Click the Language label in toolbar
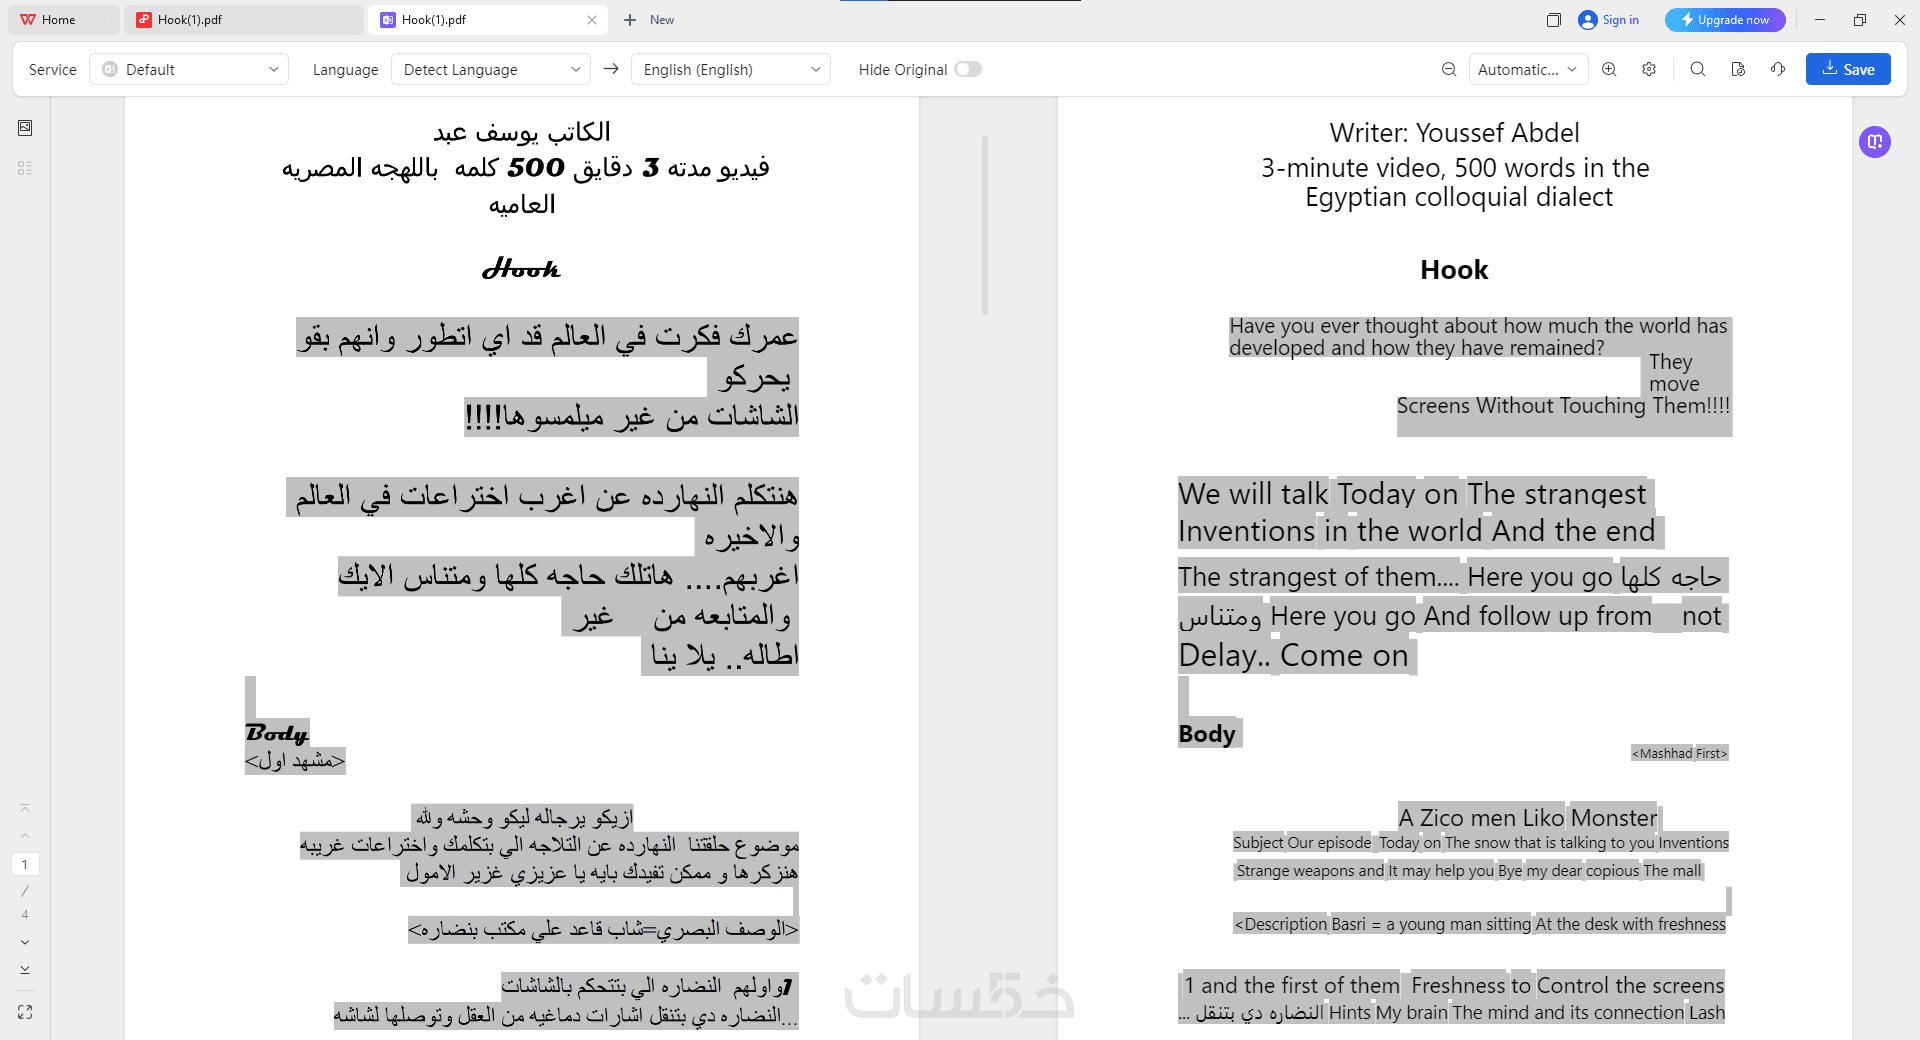This screenshot has height=1040, width=1920. pyautogui.click(x=345, y=70)
